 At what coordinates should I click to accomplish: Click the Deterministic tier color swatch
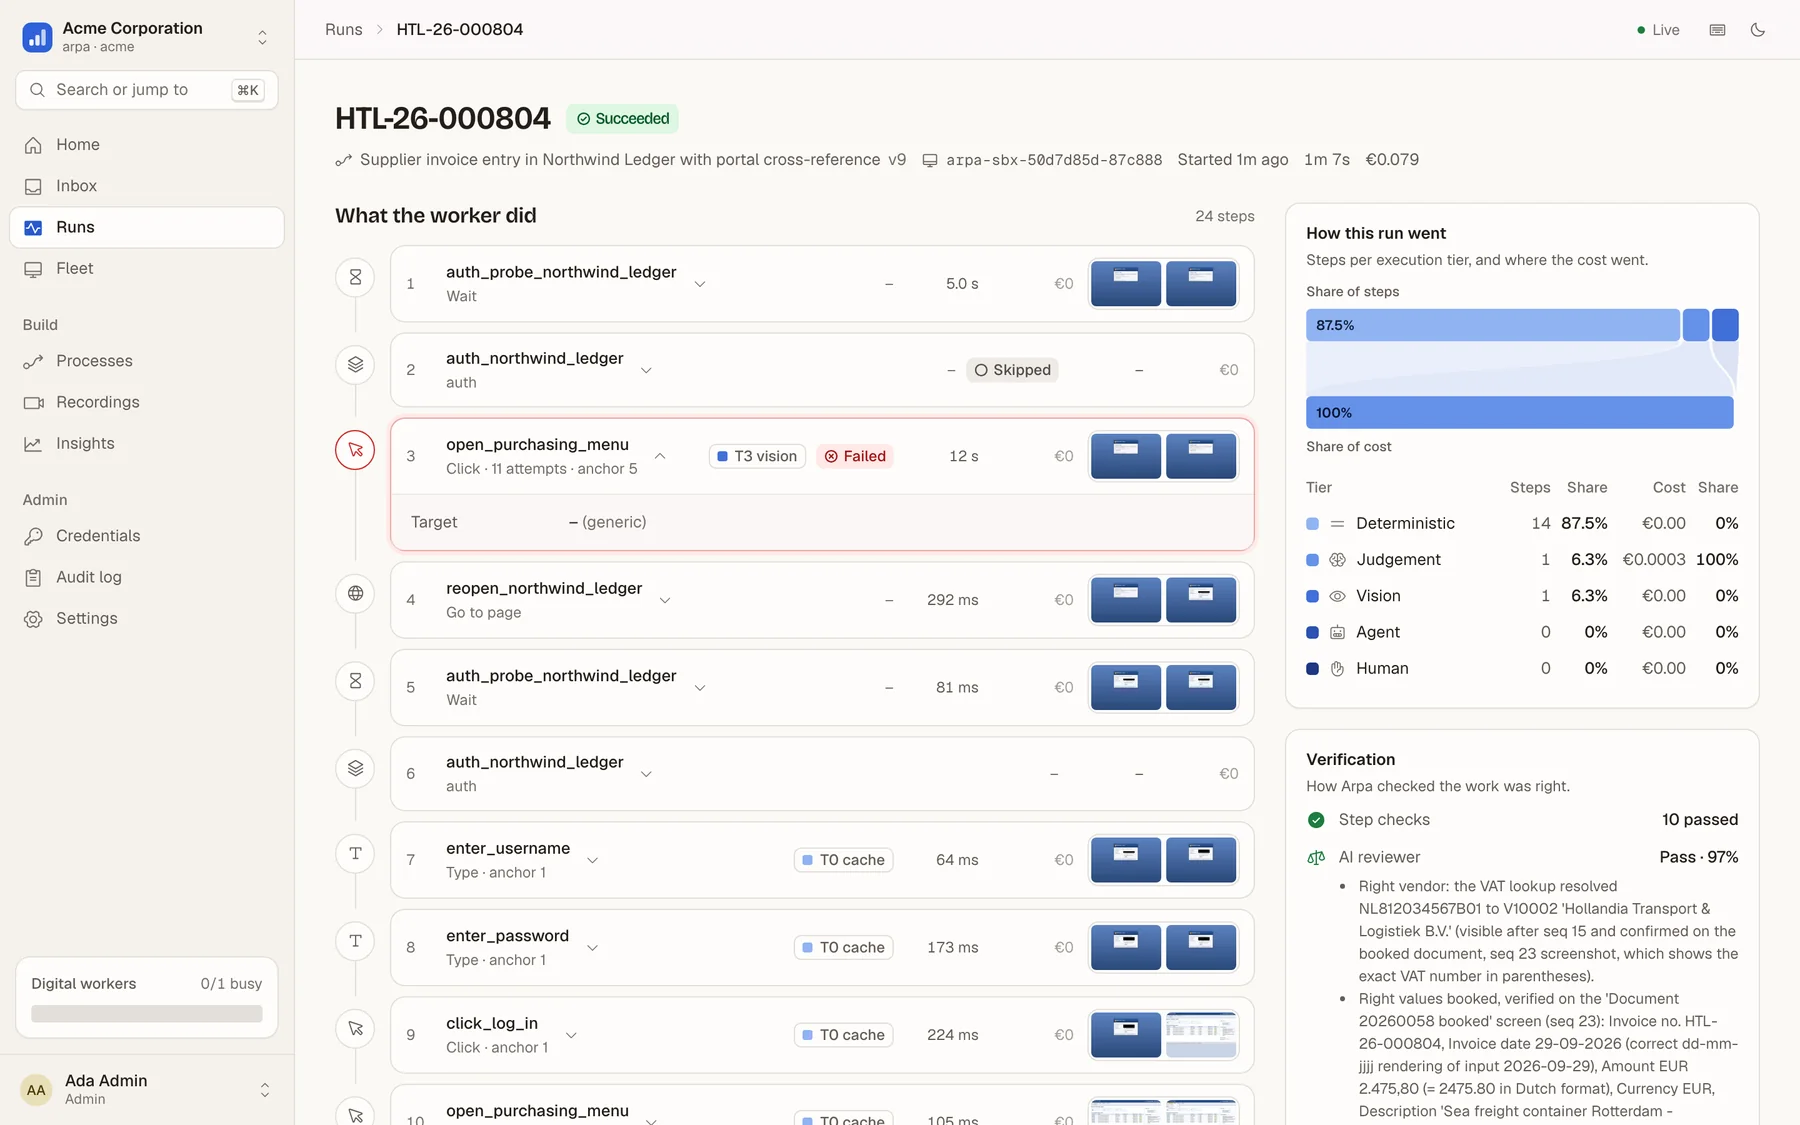[x=1312, y=524]
